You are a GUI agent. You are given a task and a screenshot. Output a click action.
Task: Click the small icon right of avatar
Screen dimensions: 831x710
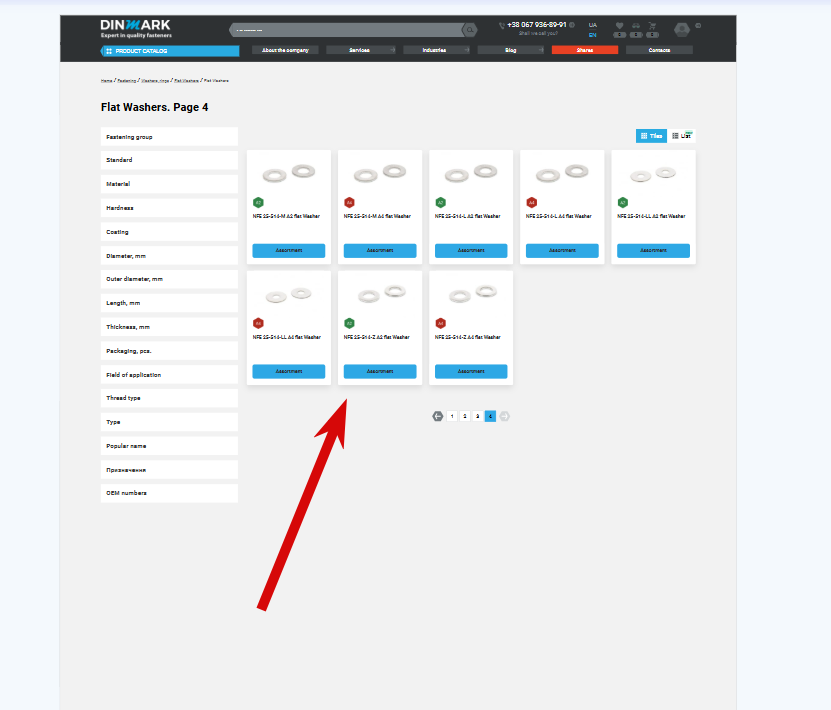point(698,25)
